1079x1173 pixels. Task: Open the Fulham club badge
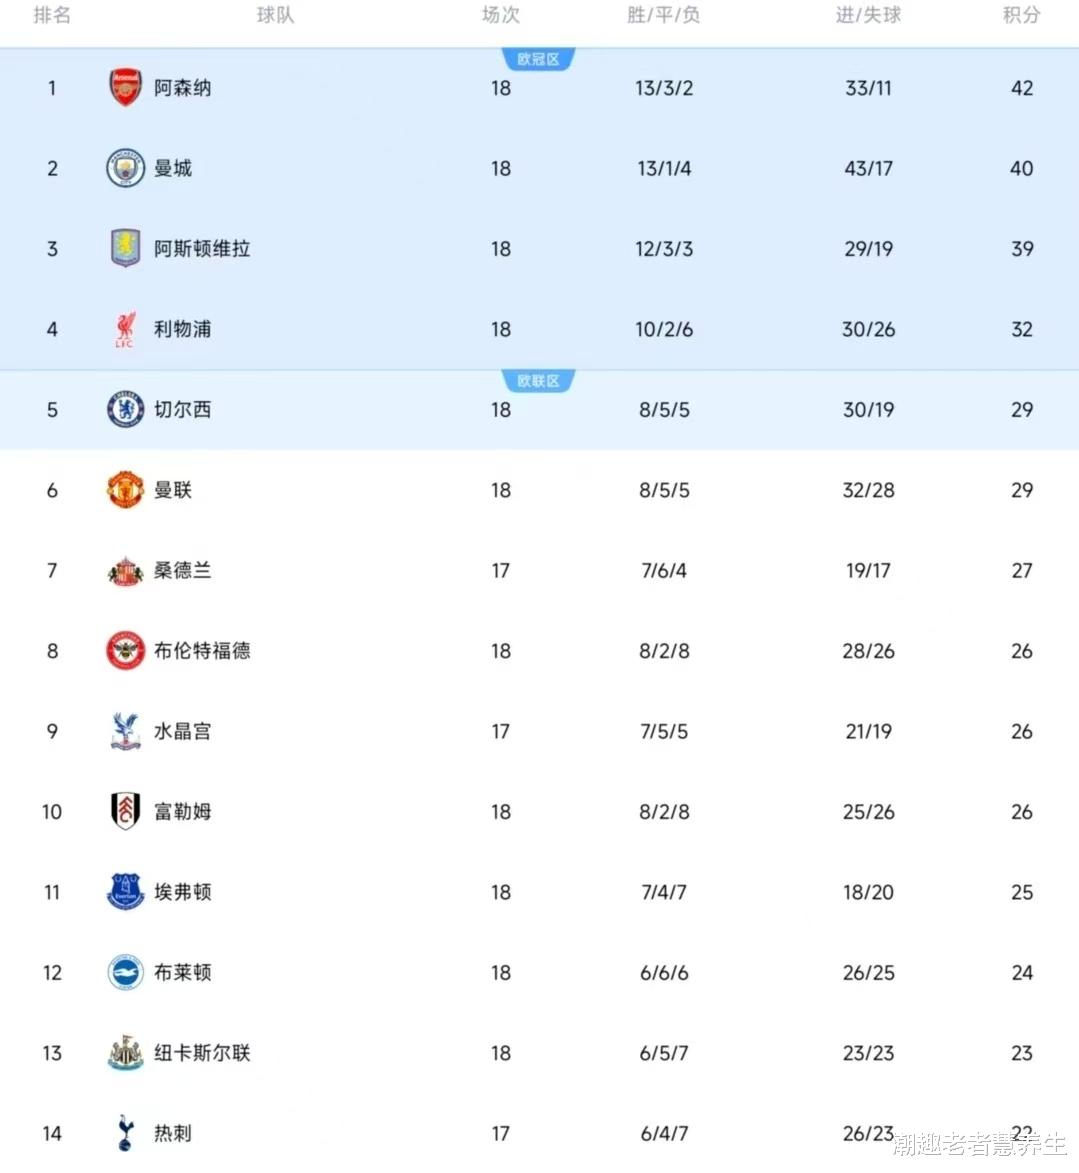click(125, 811)
